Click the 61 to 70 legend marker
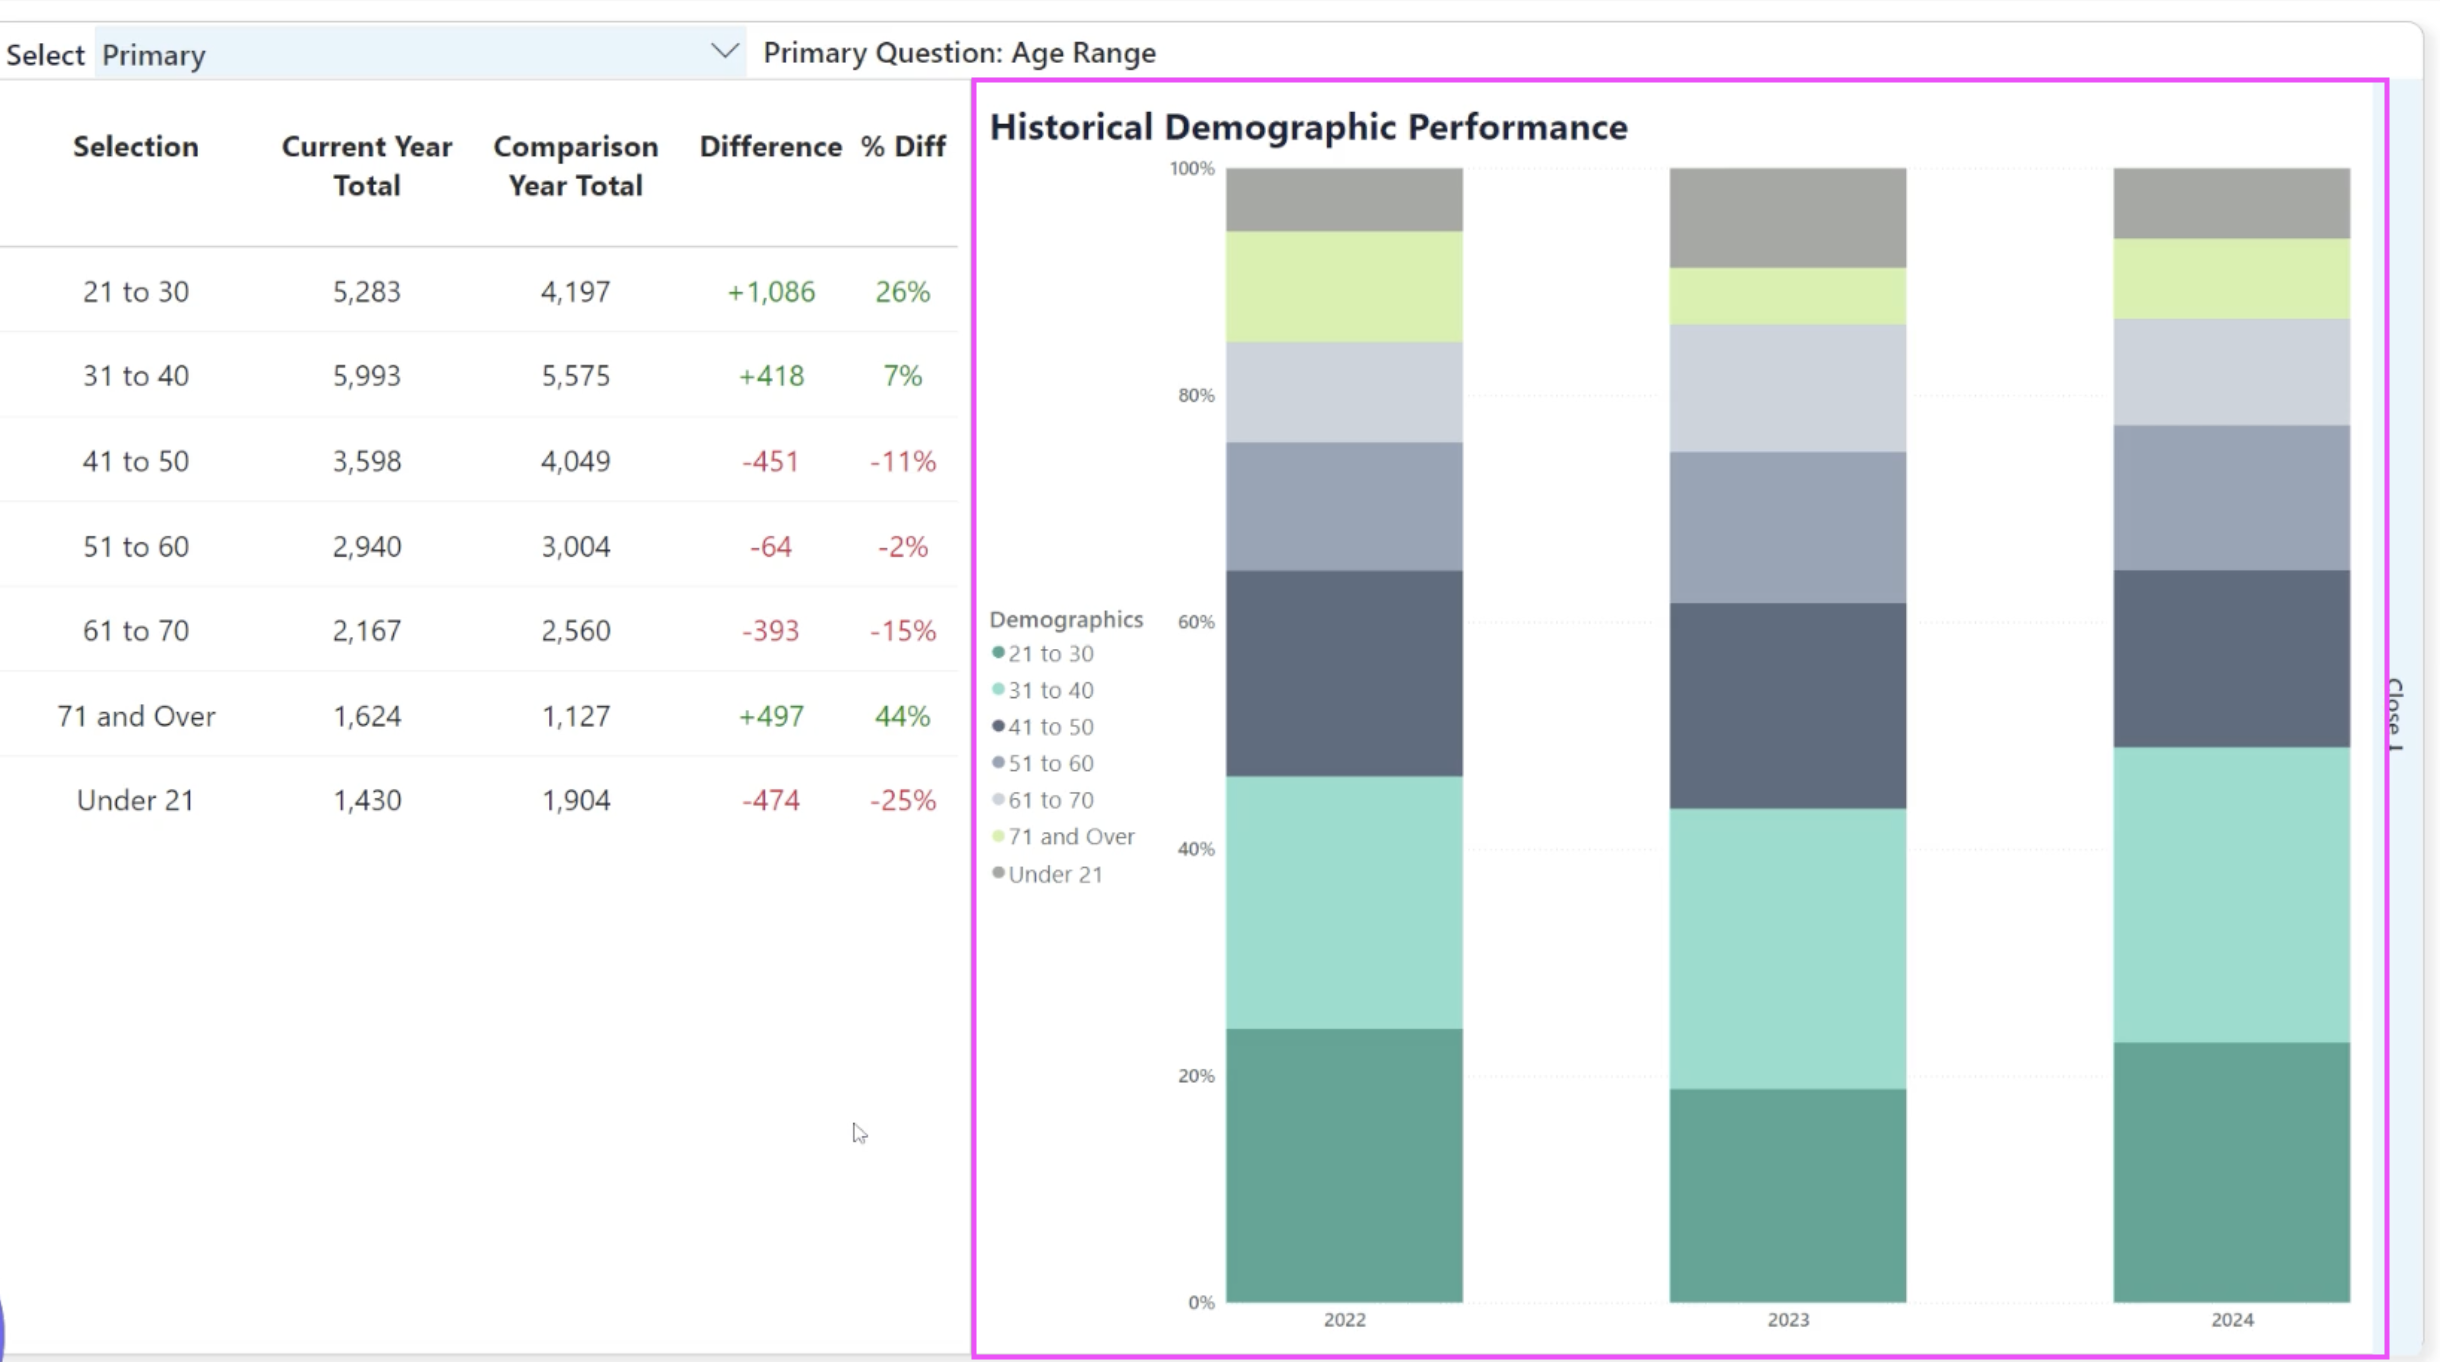This screenshot has height=1362, width=2440. (998, 800)
